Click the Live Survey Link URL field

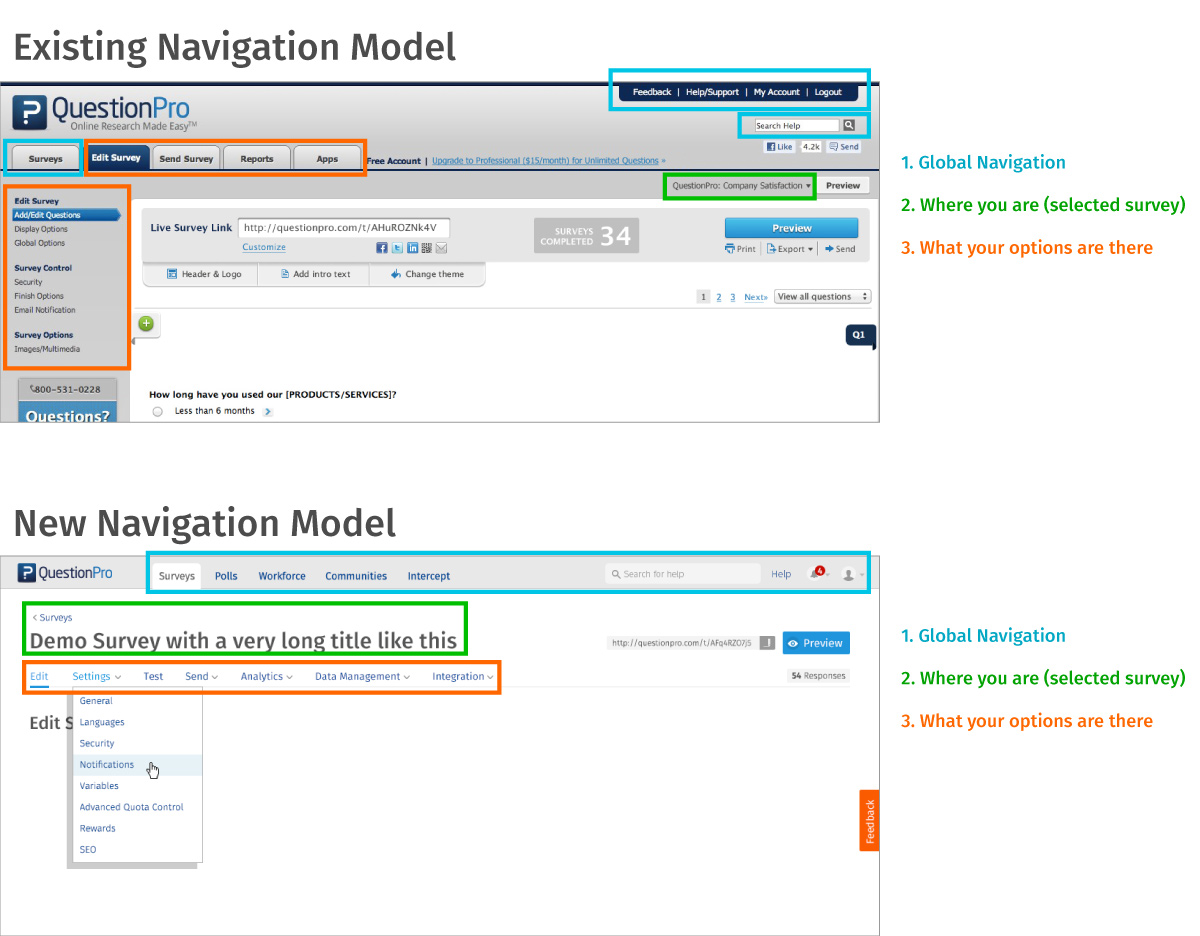[344, 227]
